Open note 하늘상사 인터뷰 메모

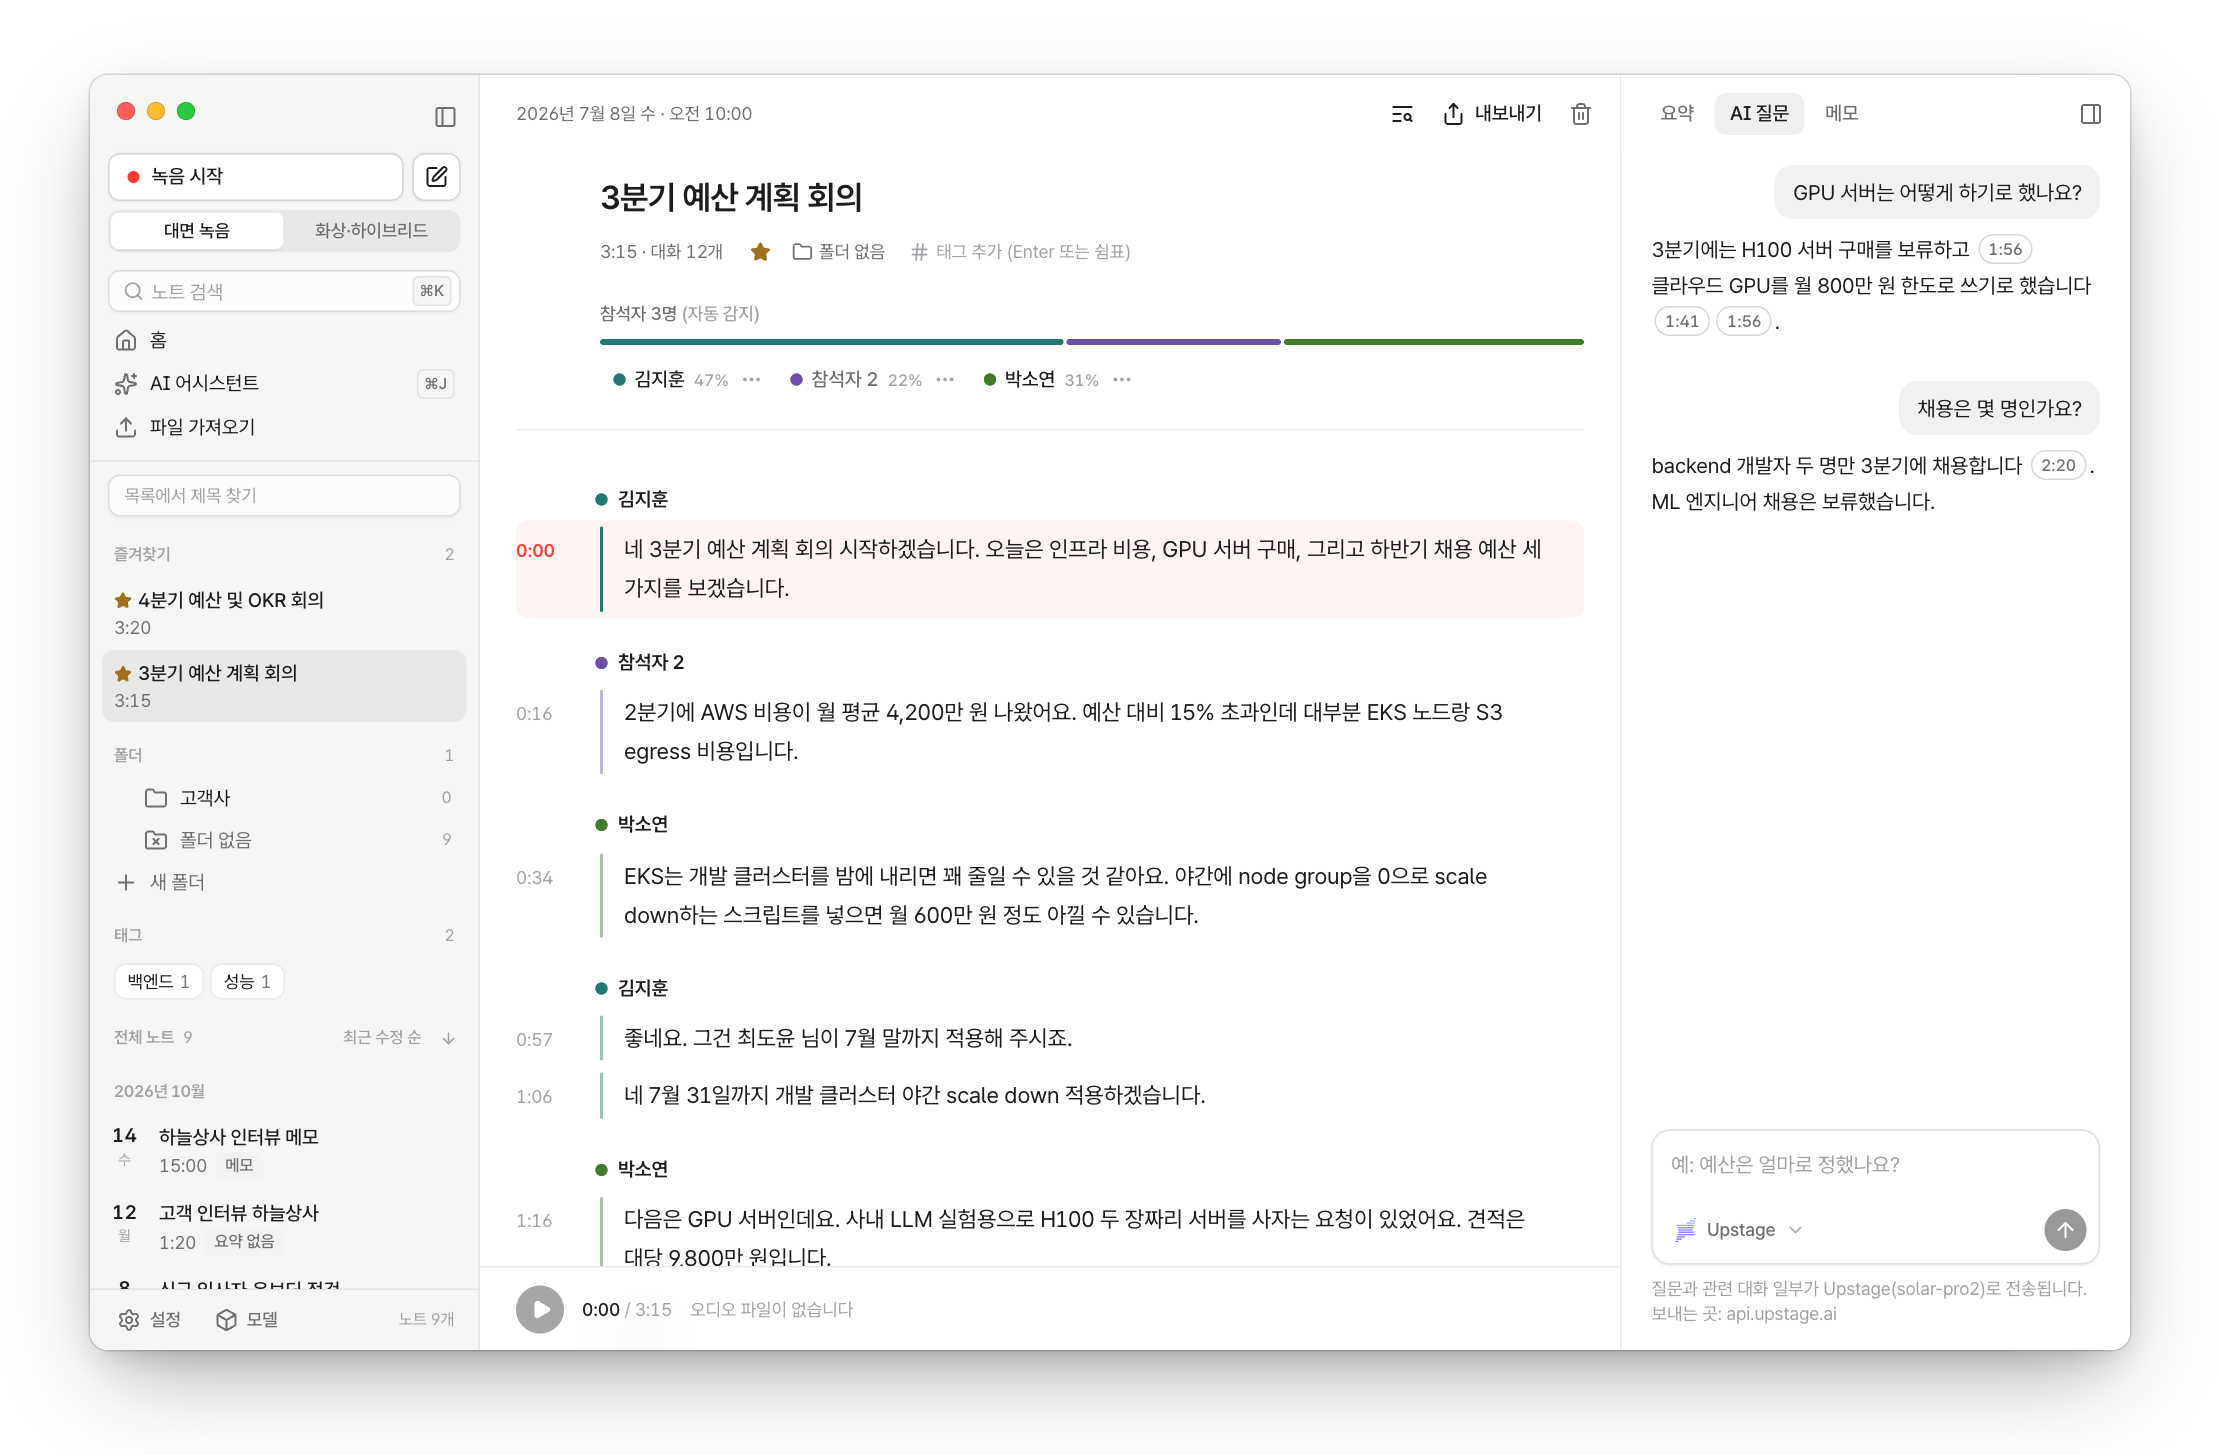click(x=284, y=1150)
